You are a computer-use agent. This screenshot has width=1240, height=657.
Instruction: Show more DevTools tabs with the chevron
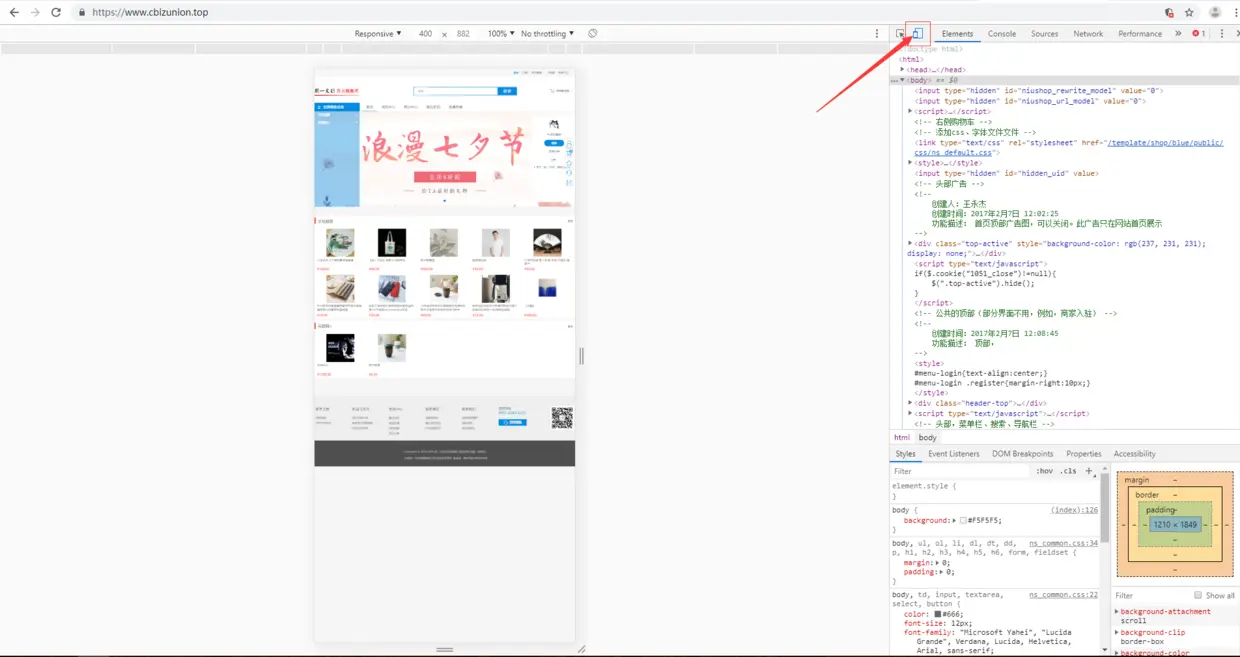(1178, 33)
